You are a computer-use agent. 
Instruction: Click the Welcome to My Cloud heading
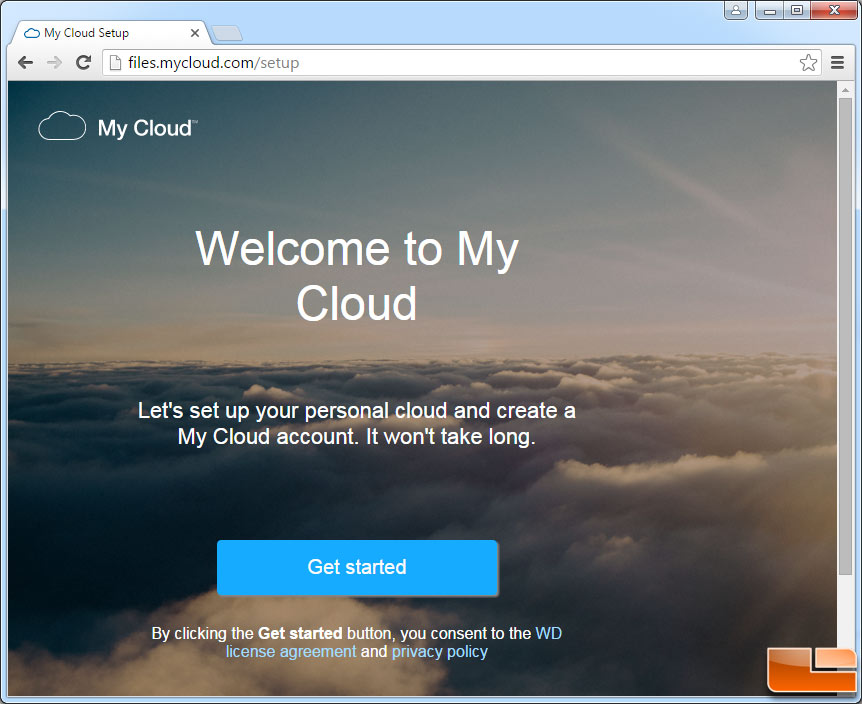click(x=357, y=276)
